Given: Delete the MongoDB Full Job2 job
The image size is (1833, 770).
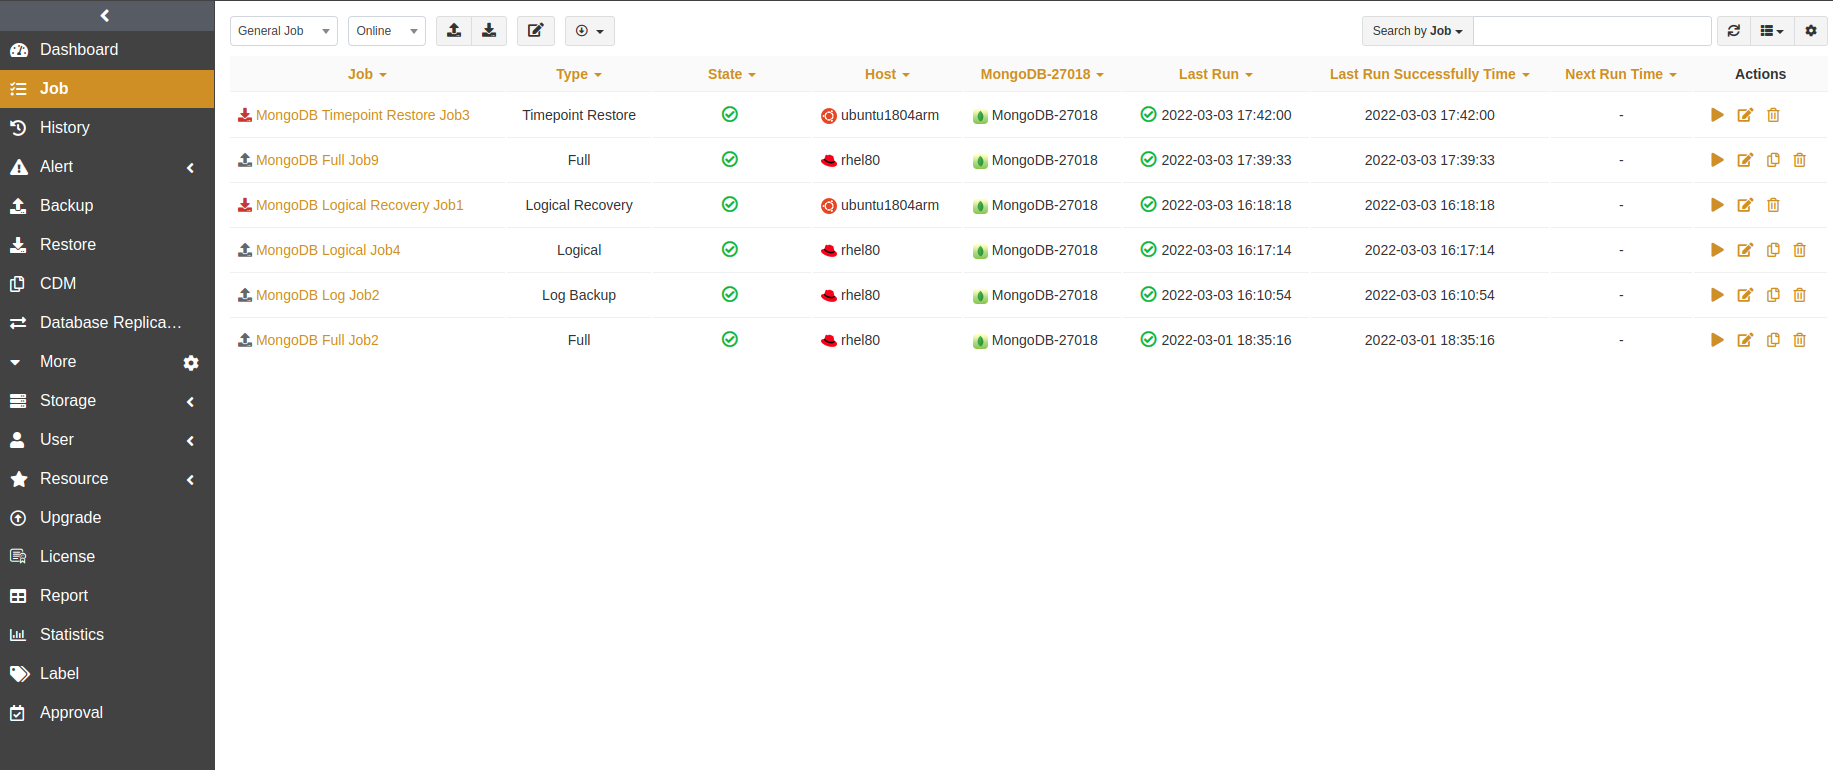Looking at the screenshot, I should (x=1799, y=340).
